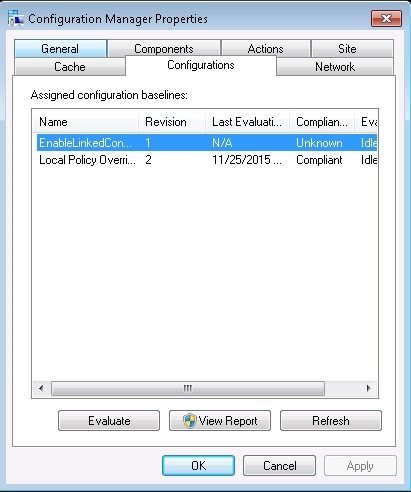Sort by the Revision column header

(x=172, y=122)
